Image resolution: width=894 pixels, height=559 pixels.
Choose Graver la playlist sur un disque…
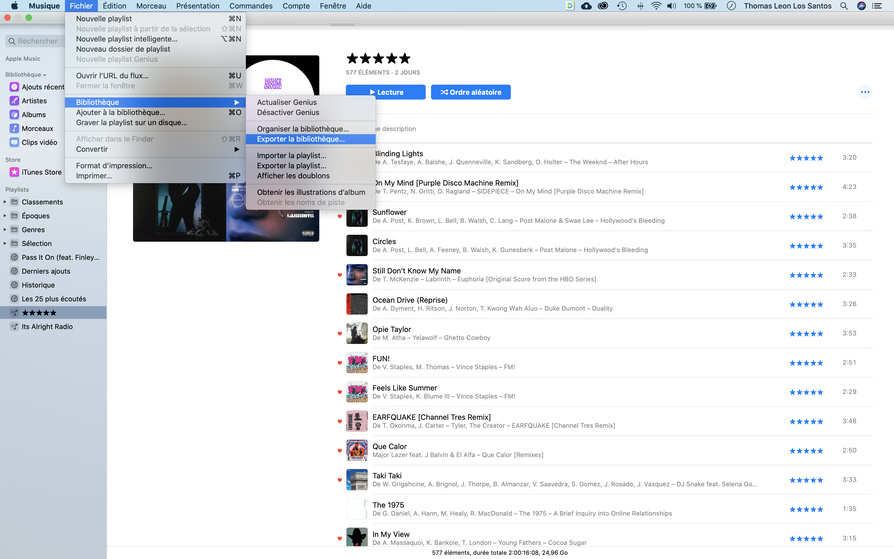click(155, 123)
